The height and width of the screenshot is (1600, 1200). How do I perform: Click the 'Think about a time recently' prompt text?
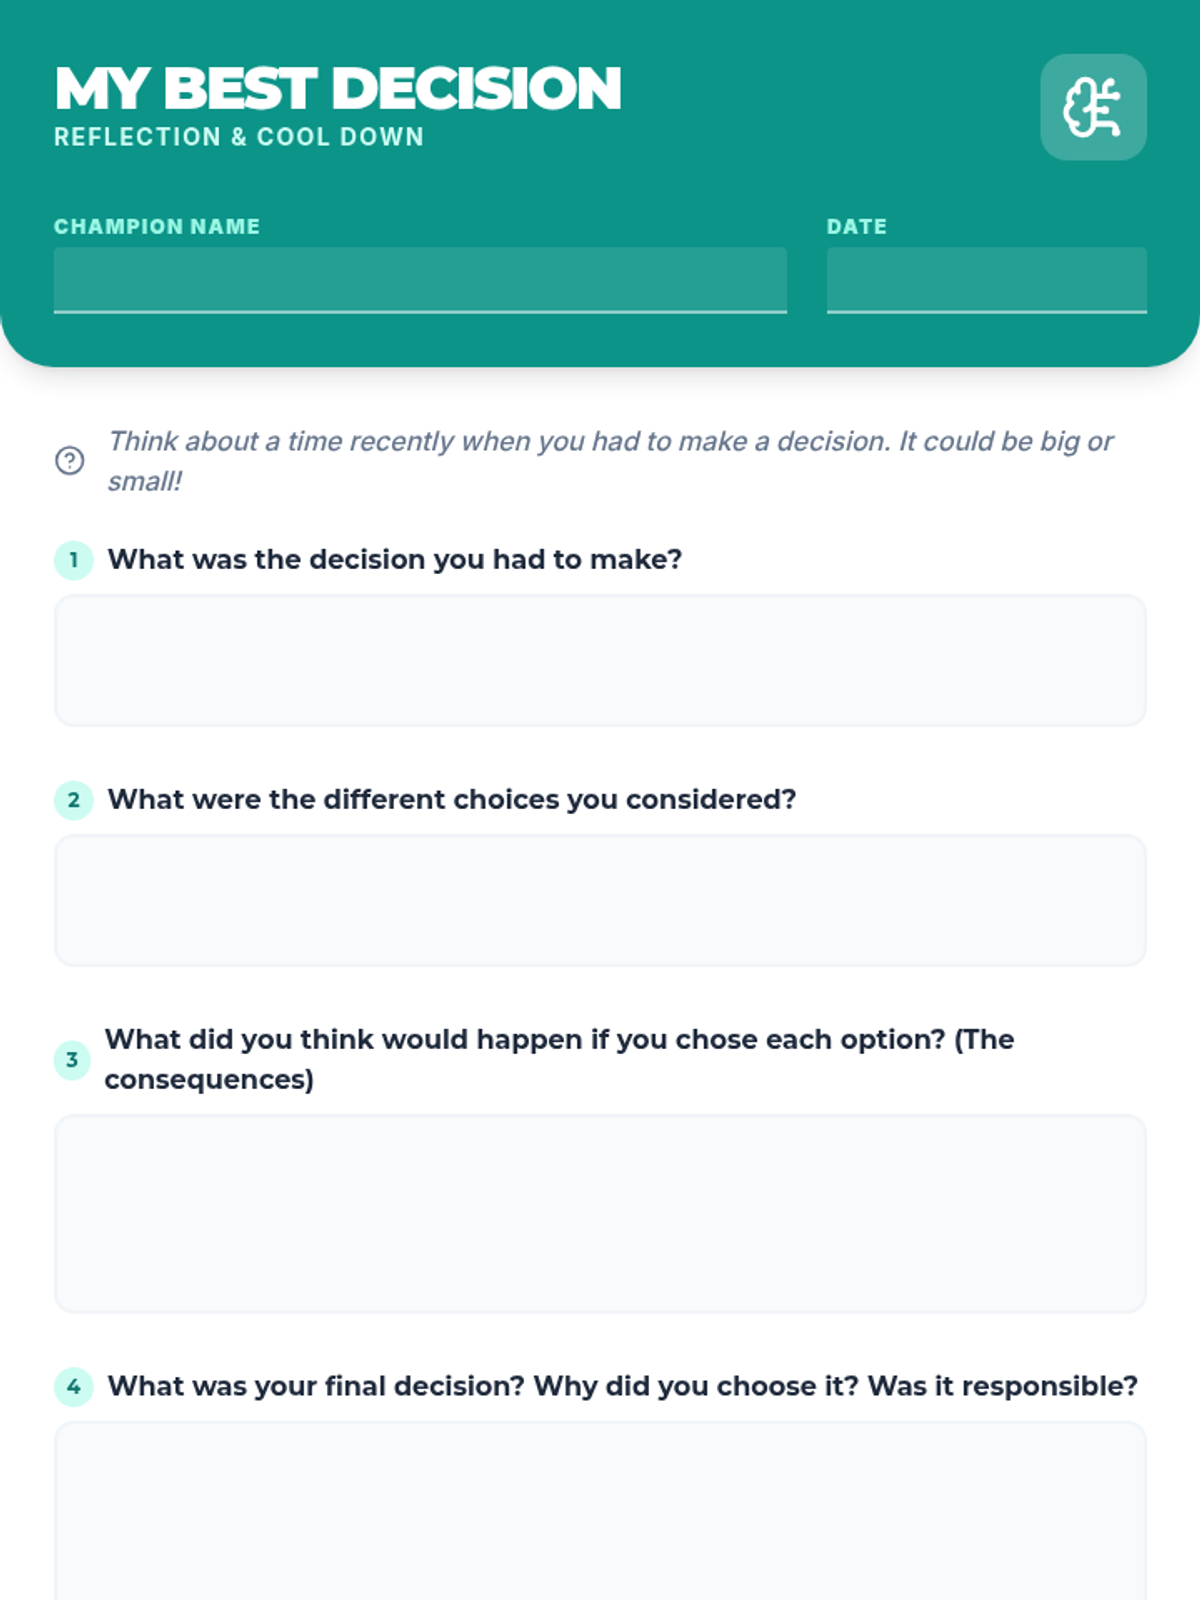click(x=610, y=461)
